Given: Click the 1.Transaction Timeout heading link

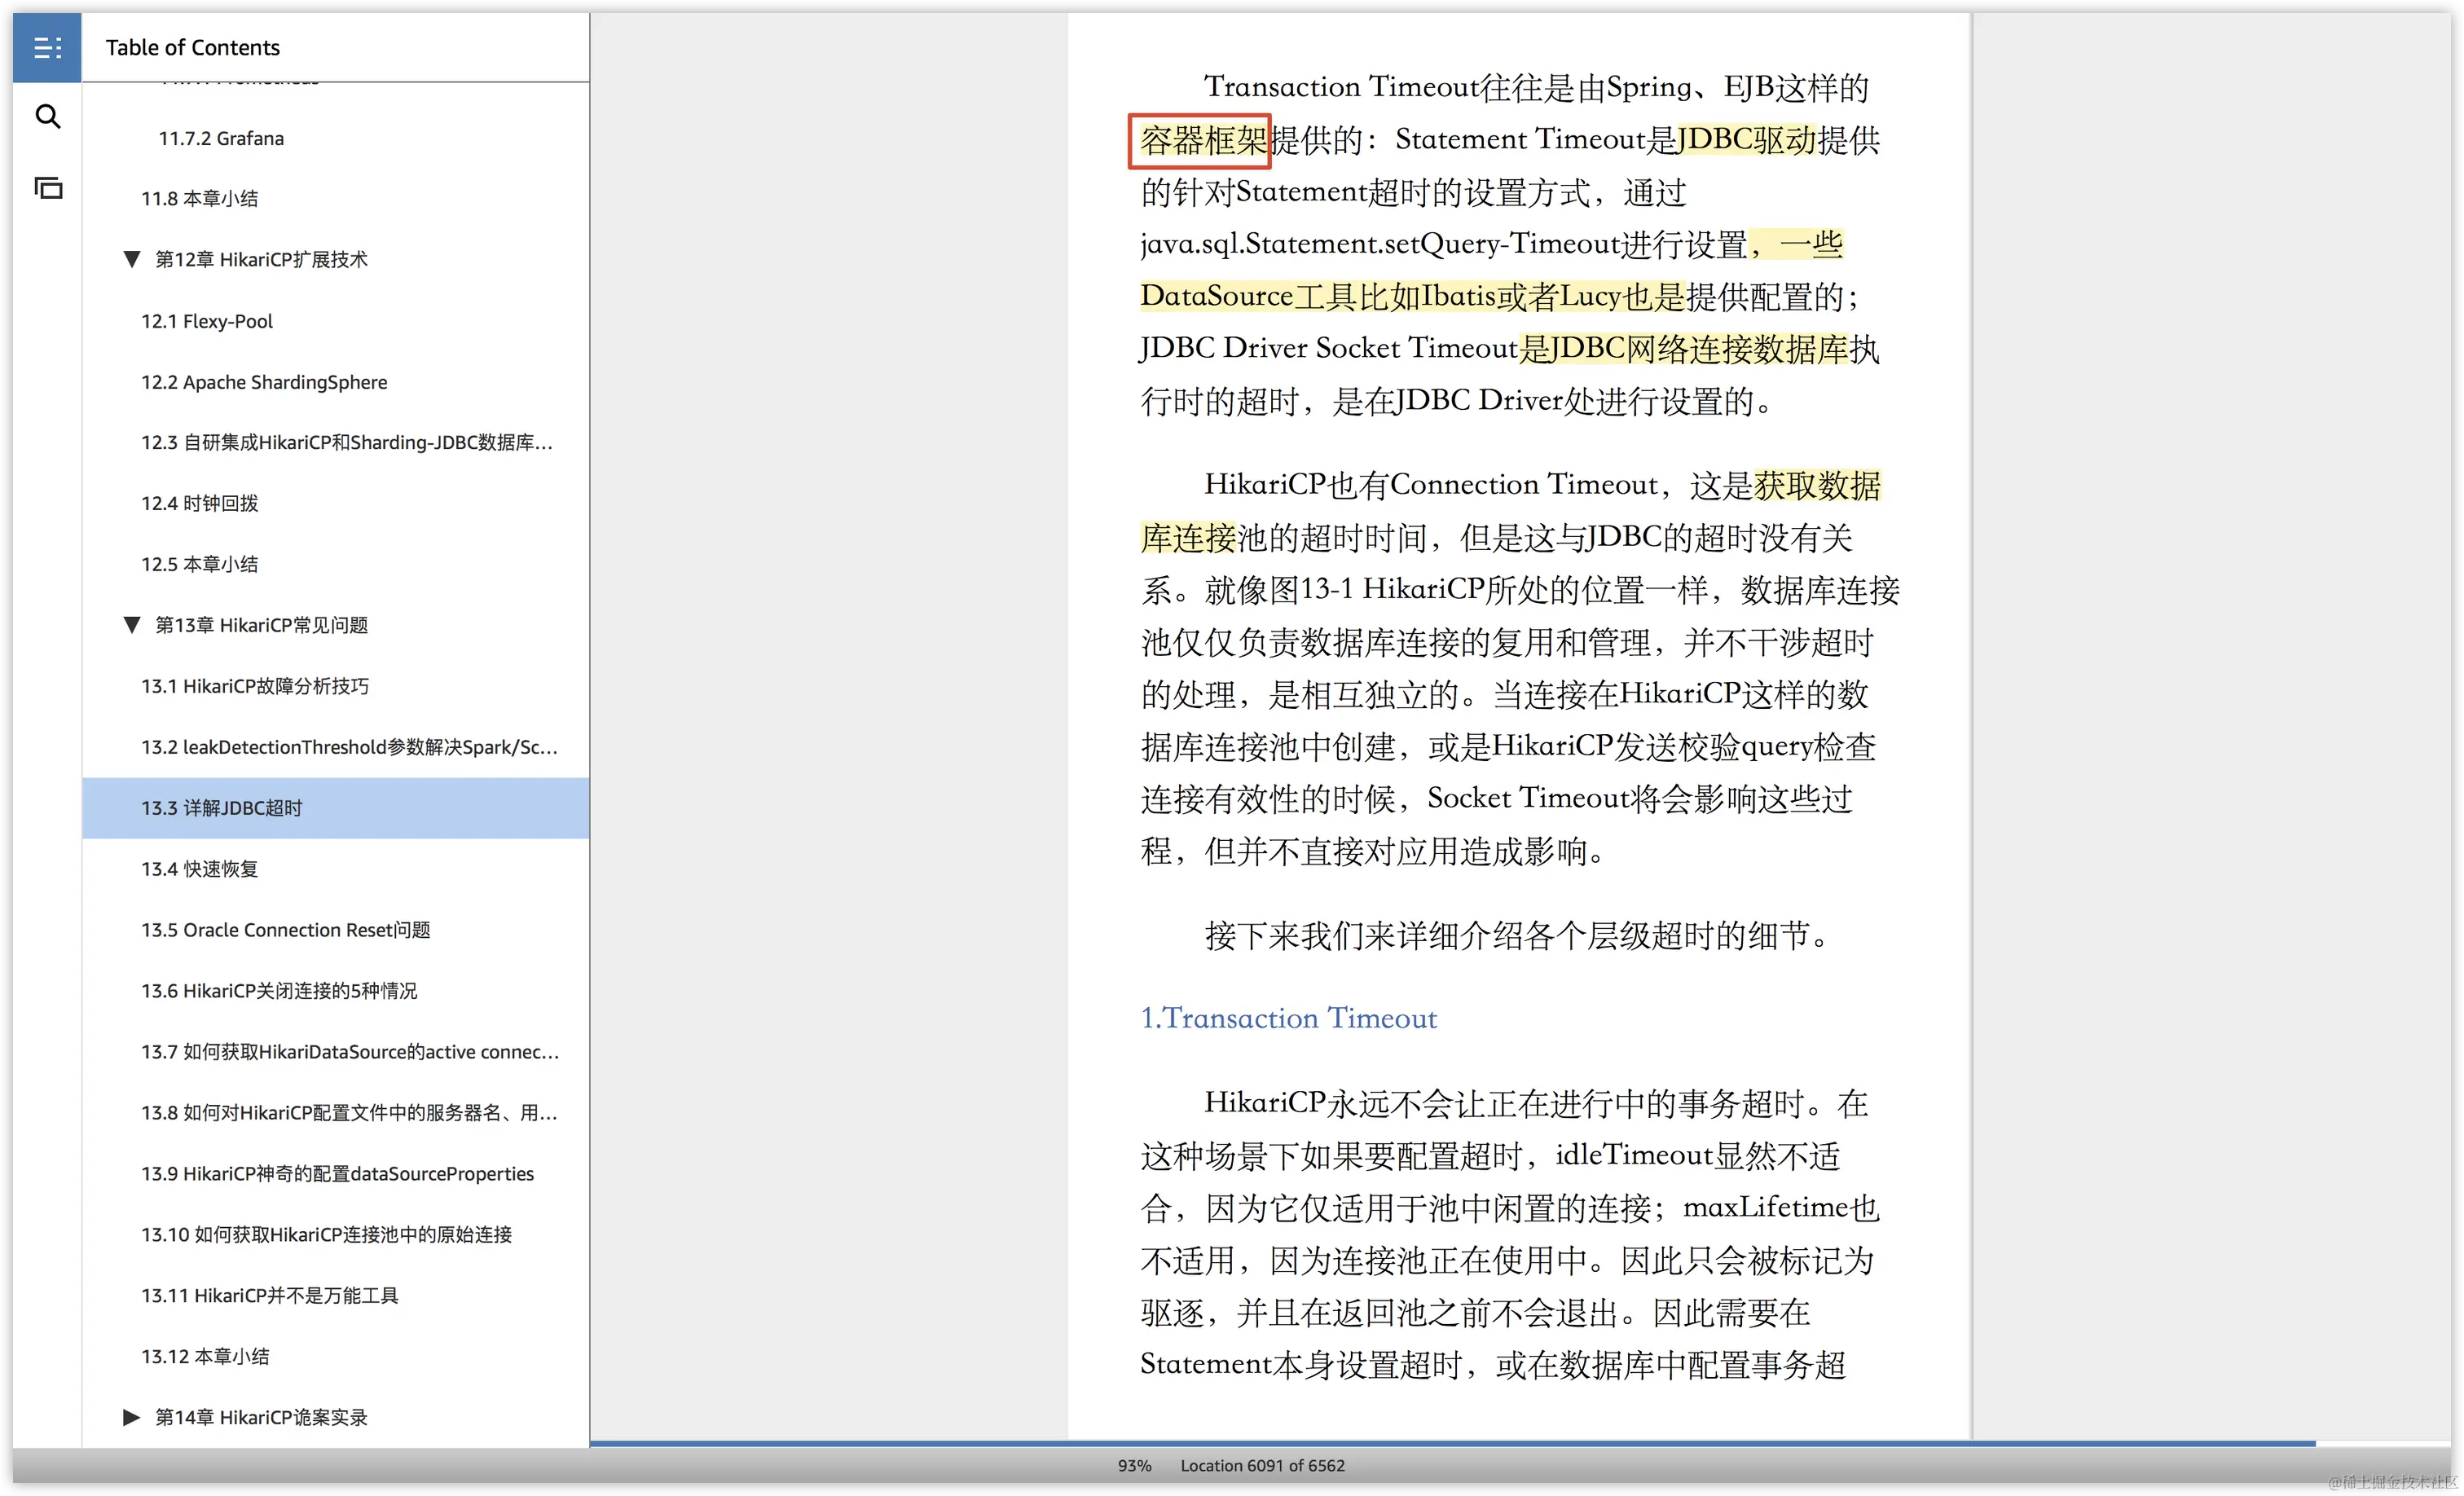Looking at the screenshot, I should pyautogui.click(x=1288, y=1018).
